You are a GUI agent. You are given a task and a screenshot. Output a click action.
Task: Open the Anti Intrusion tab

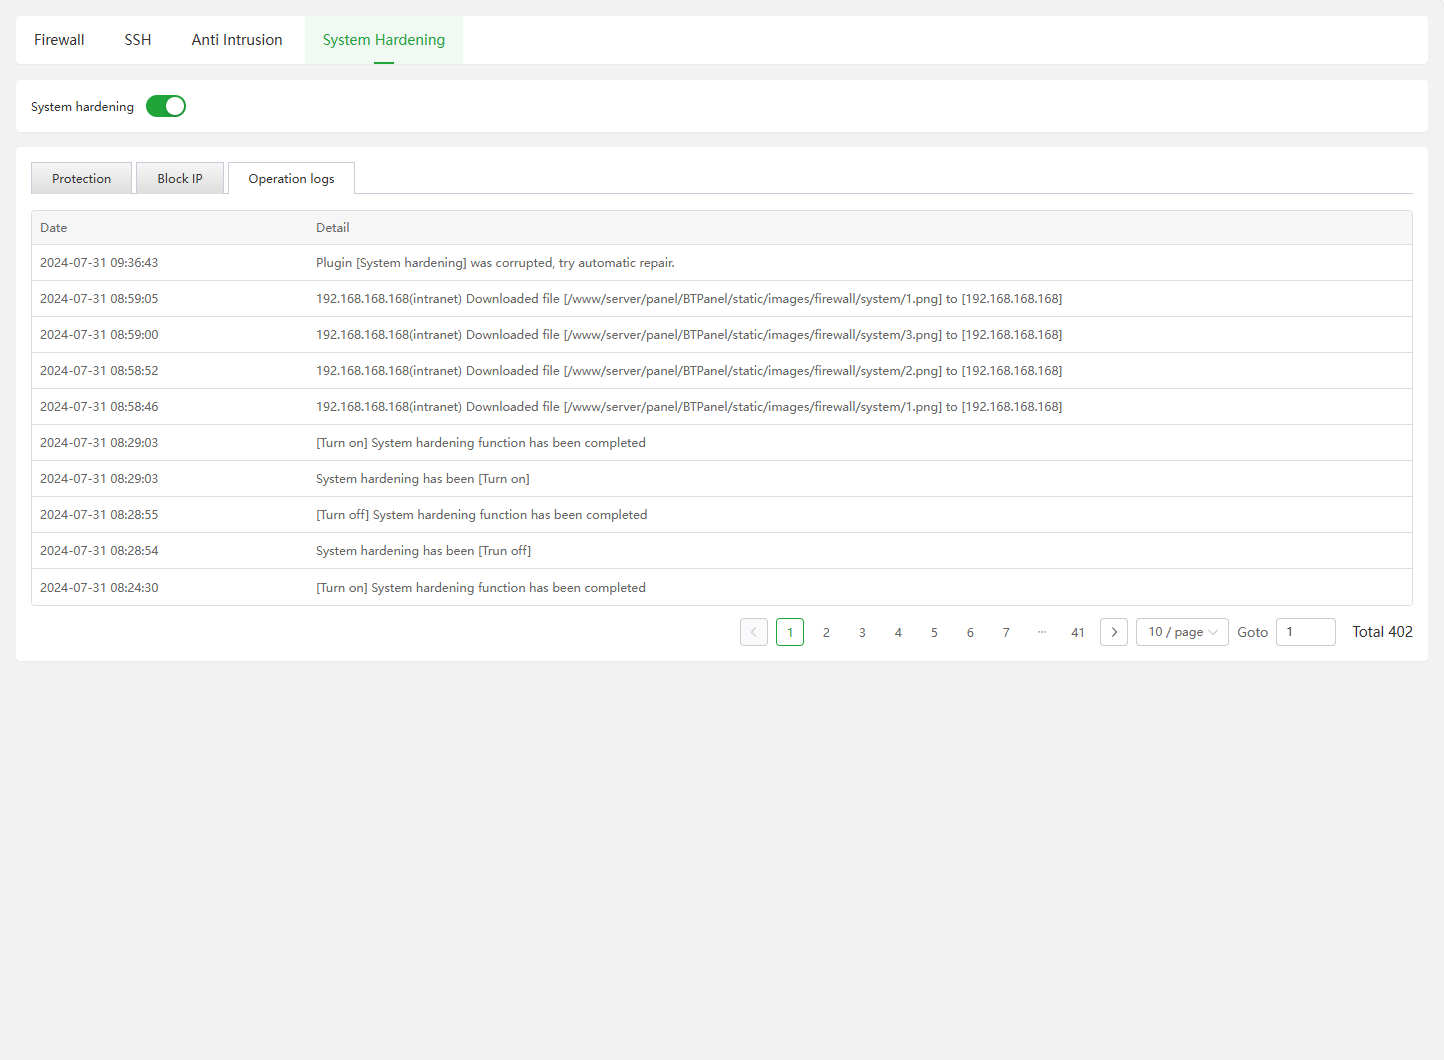pyautogui.click(x=237, y=40)
